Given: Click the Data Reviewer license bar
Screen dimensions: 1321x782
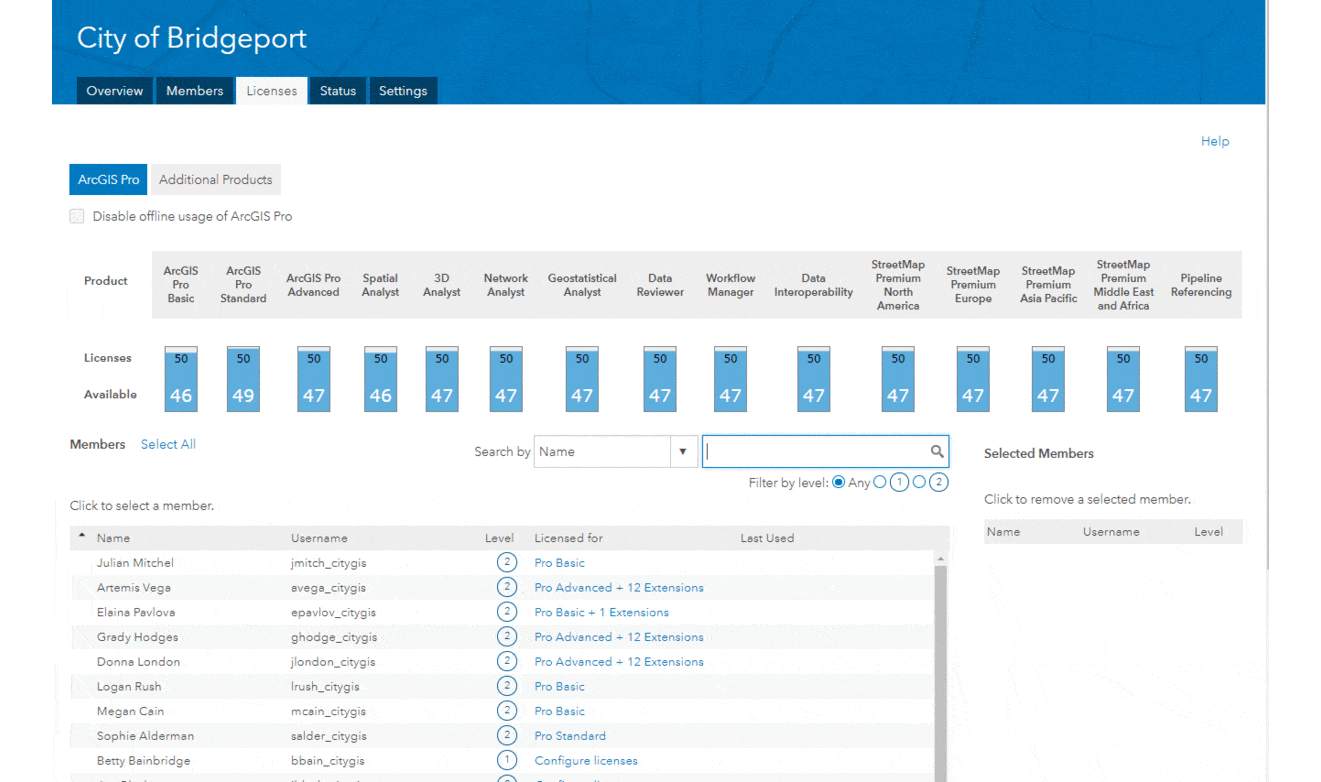Looking at the screenshot, I should coord(660,379).
